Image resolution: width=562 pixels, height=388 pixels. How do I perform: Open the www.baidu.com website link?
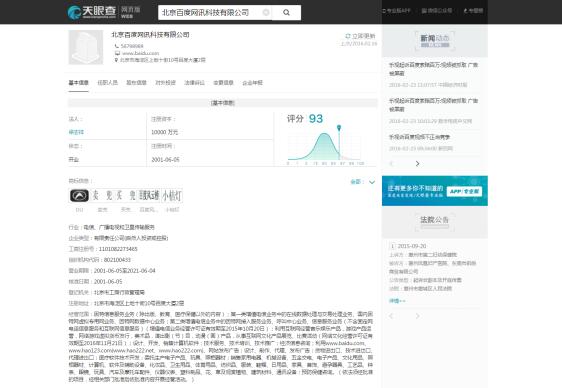(140, 53)
